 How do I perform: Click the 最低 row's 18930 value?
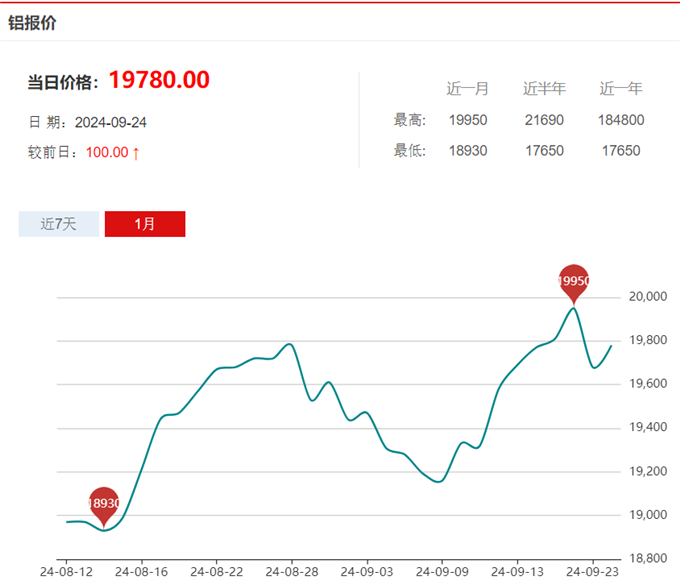(467, 151)
